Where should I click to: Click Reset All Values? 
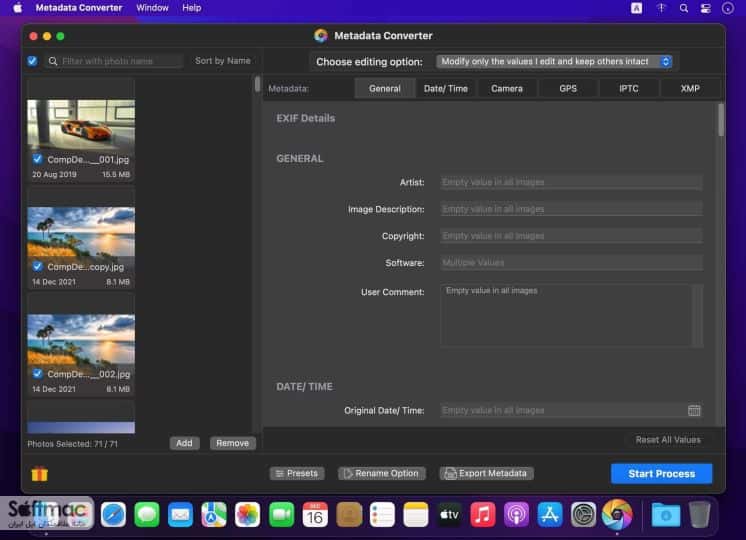(668, 440)
